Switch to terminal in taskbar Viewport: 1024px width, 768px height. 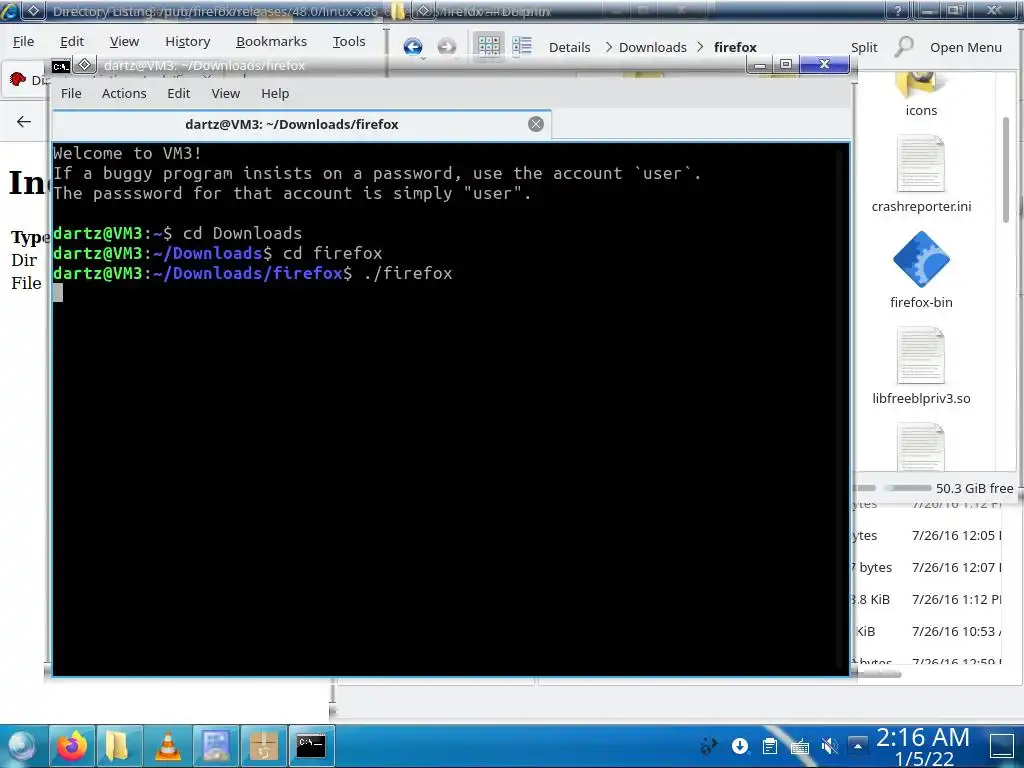point(312,745)
